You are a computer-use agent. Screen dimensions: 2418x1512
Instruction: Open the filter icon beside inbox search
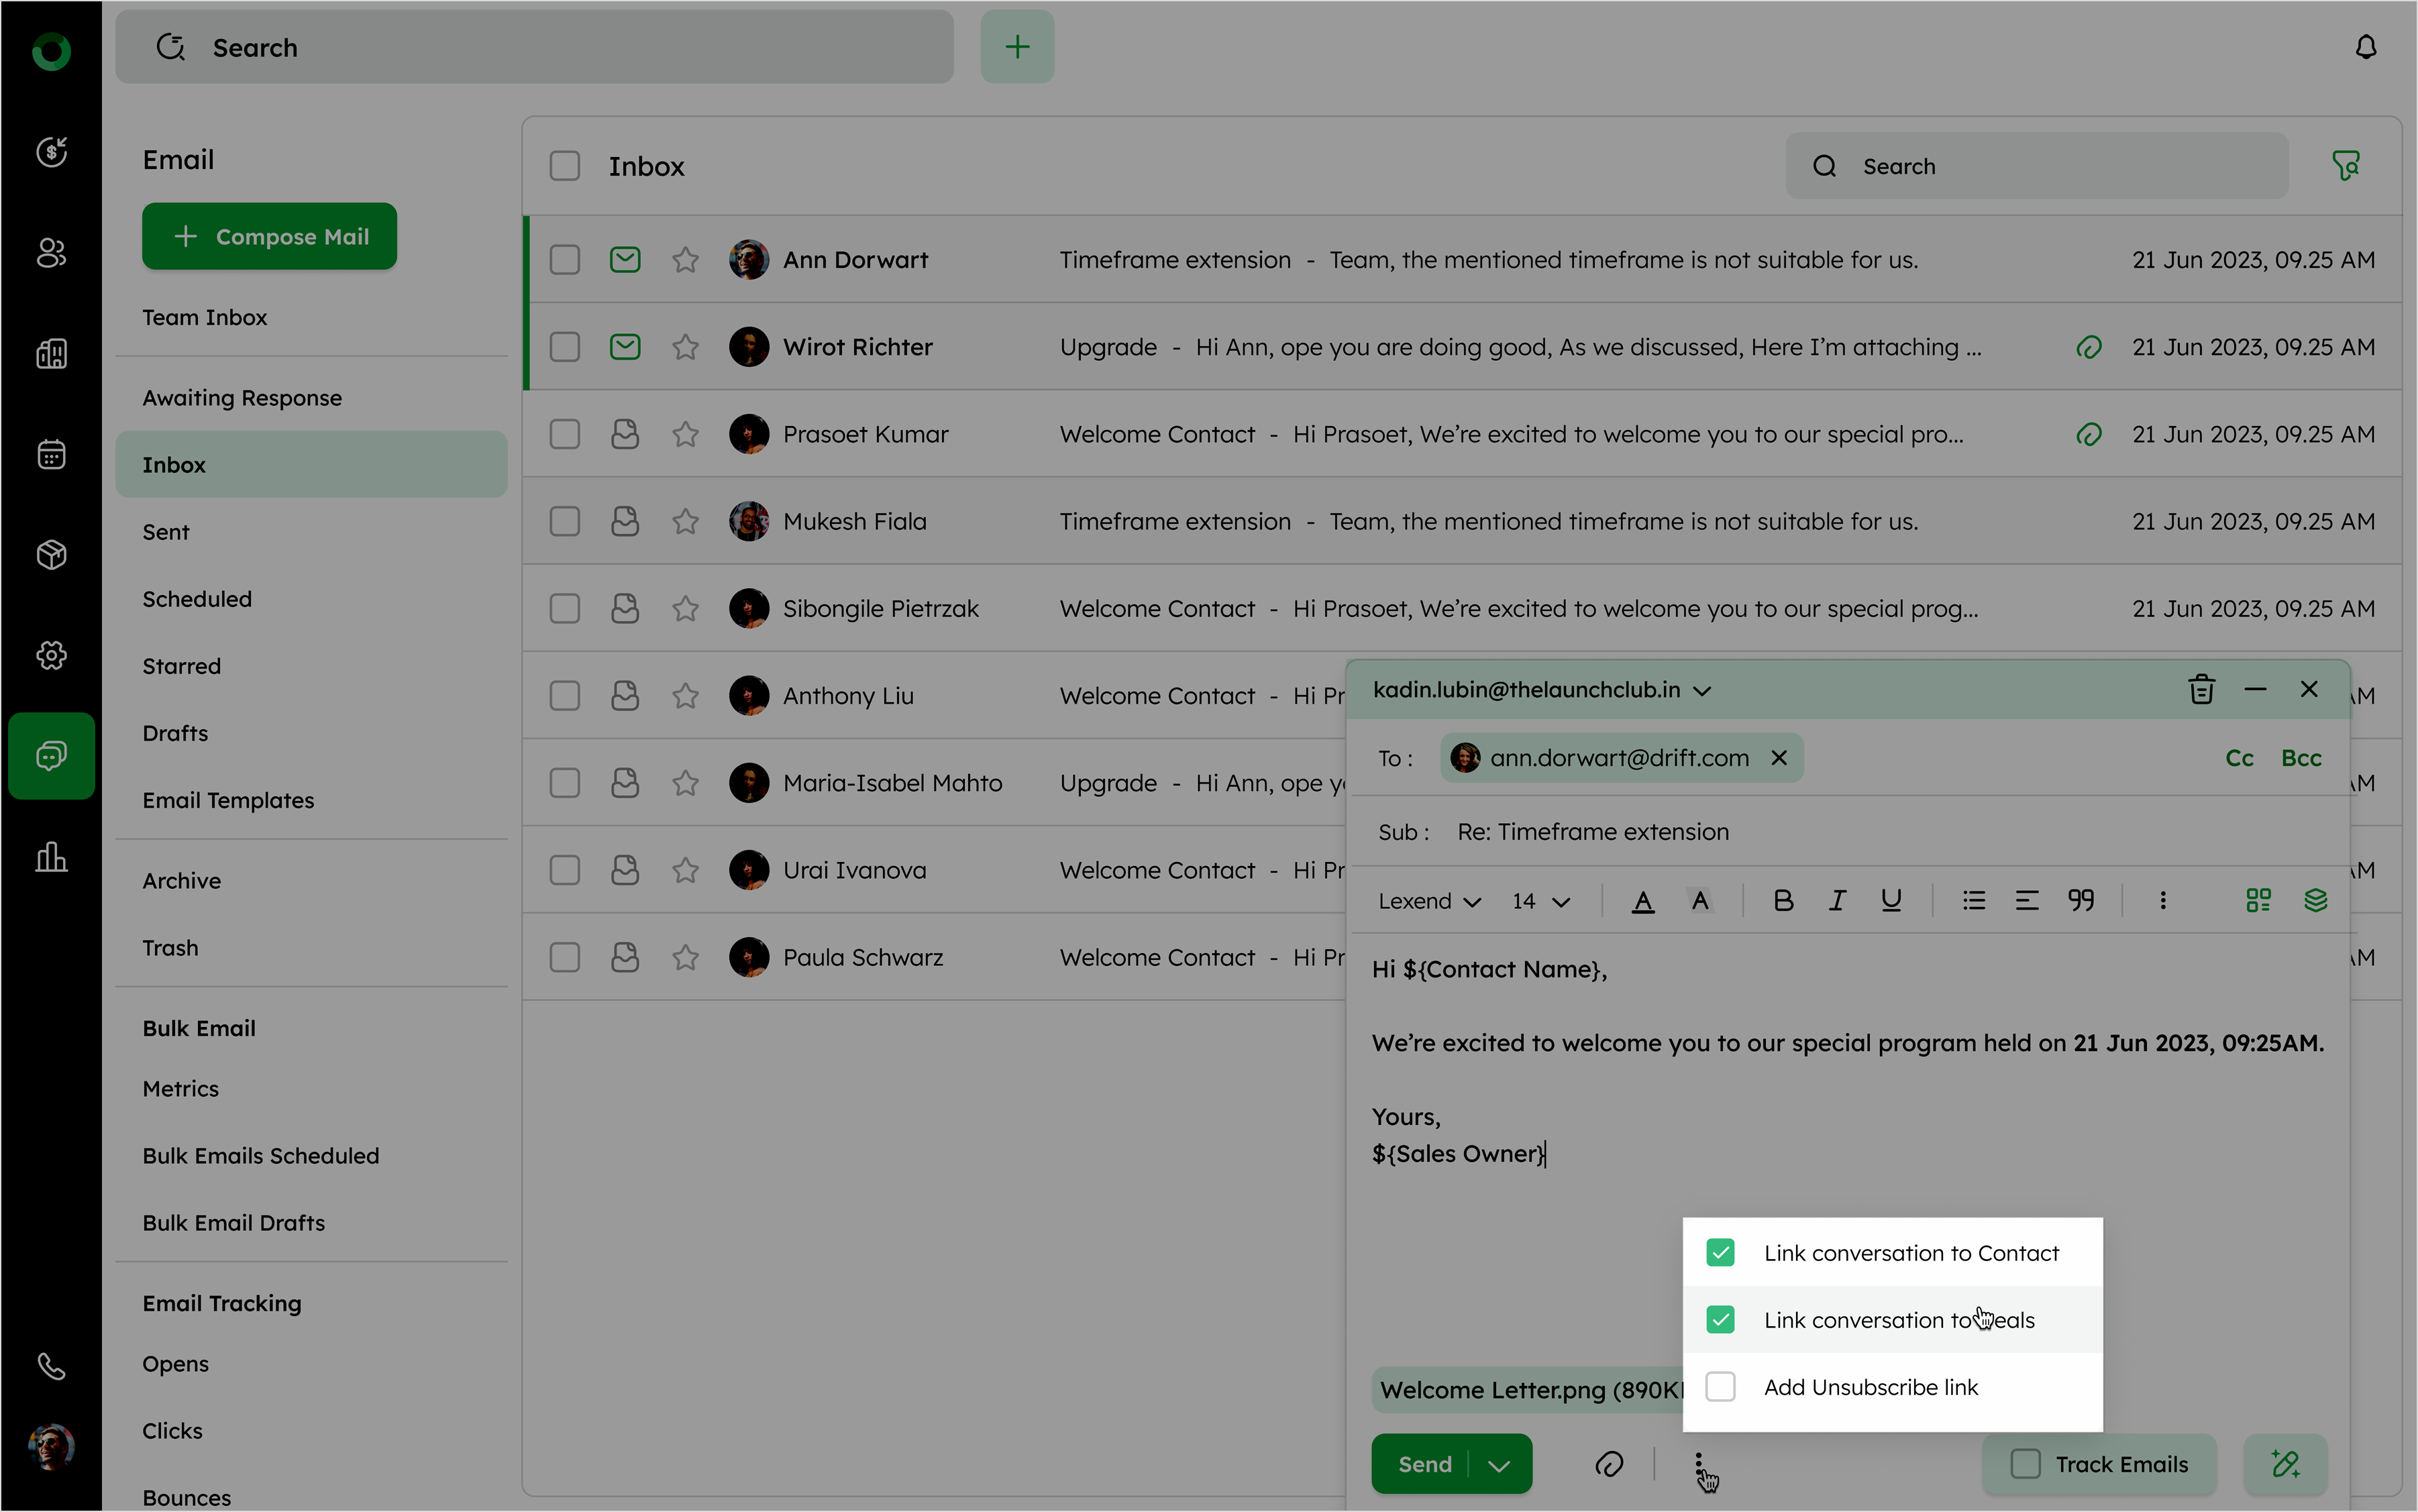pos(2345,166)
